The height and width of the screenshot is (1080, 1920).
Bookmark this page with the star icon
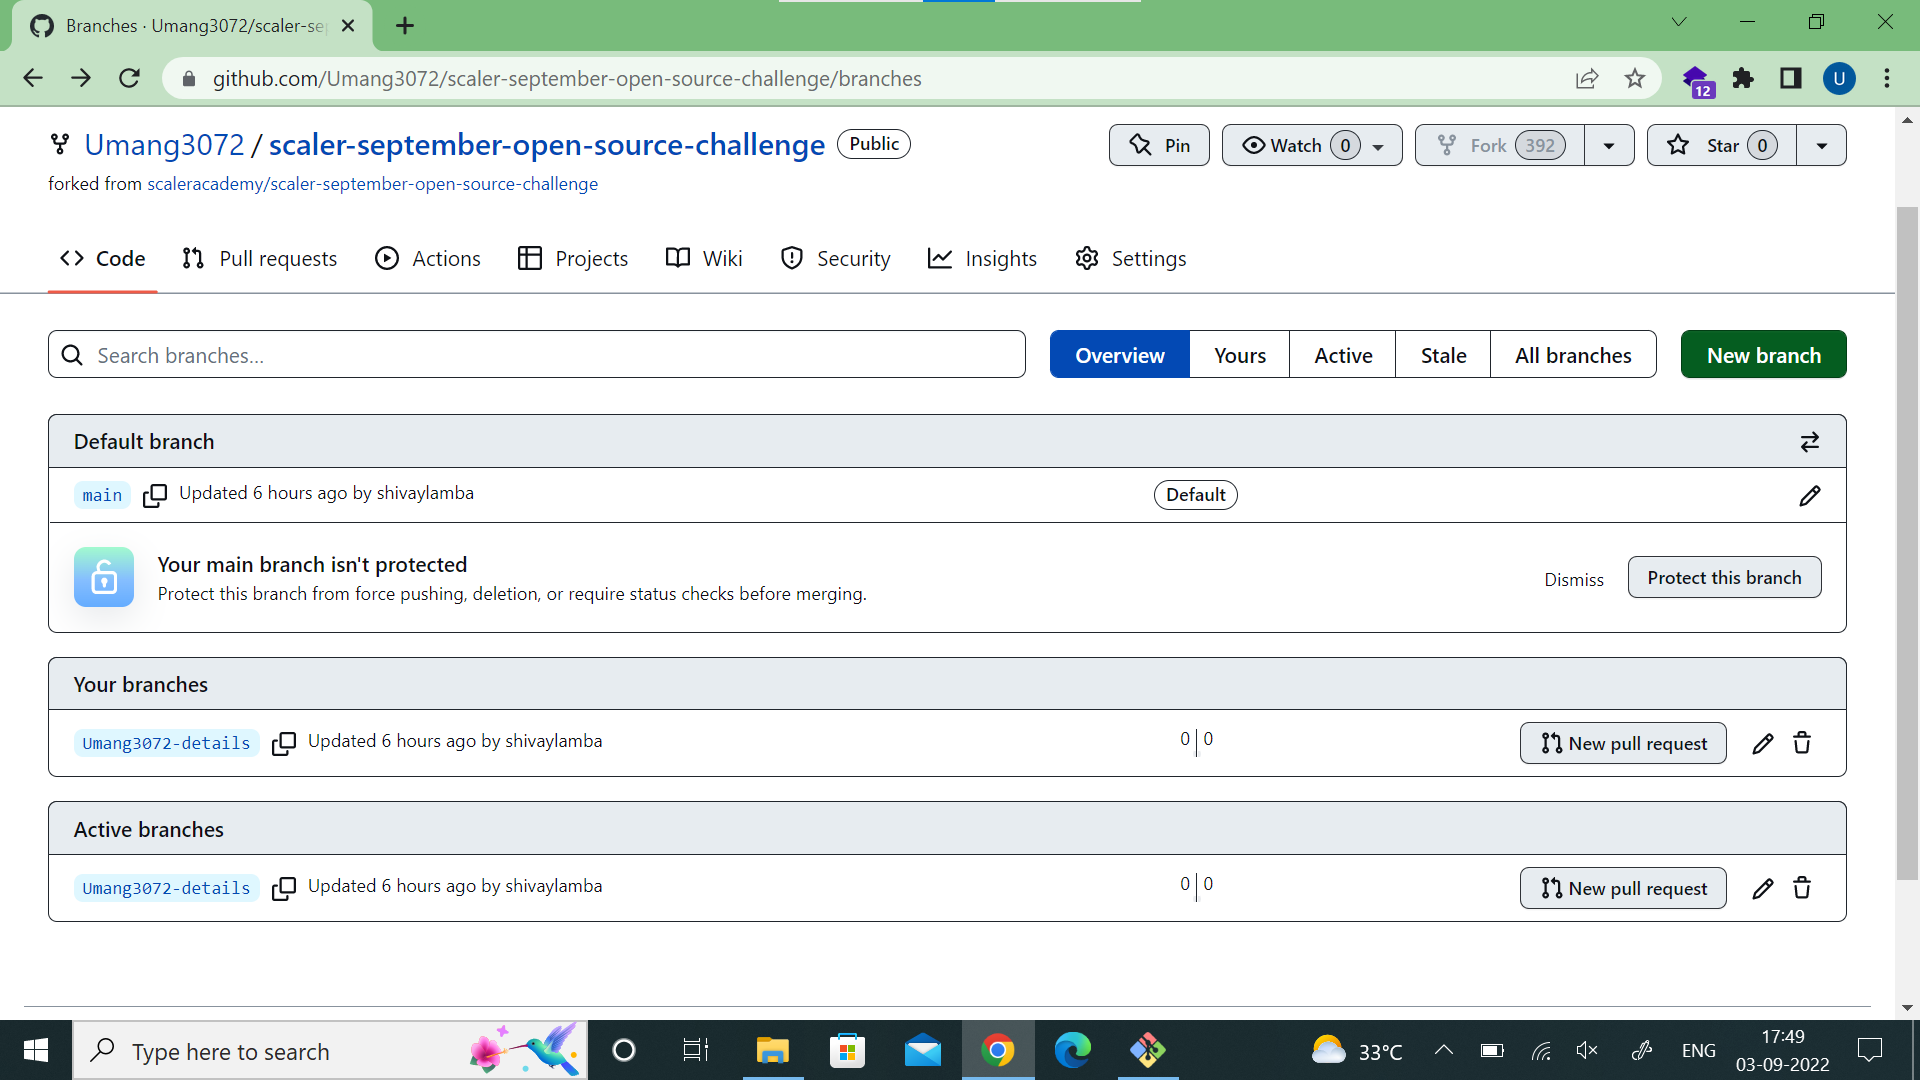pos(1636,78)
